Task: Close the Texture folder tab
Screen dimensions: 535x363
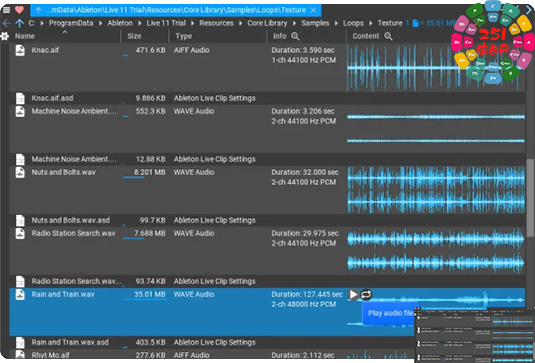Action: 313,11
